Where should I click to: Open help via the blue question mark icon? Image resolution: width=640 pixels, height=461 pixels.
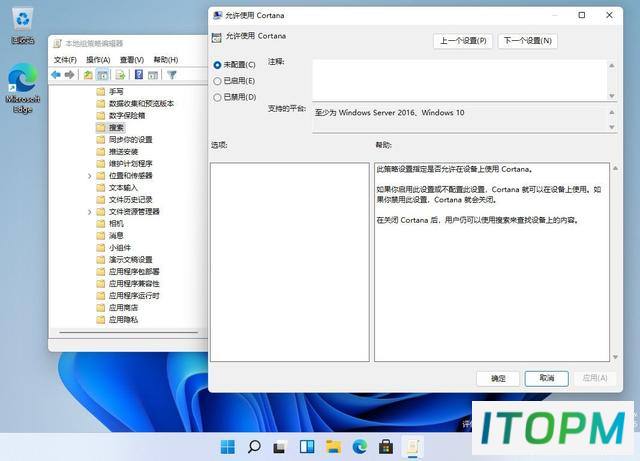[139, 74]
